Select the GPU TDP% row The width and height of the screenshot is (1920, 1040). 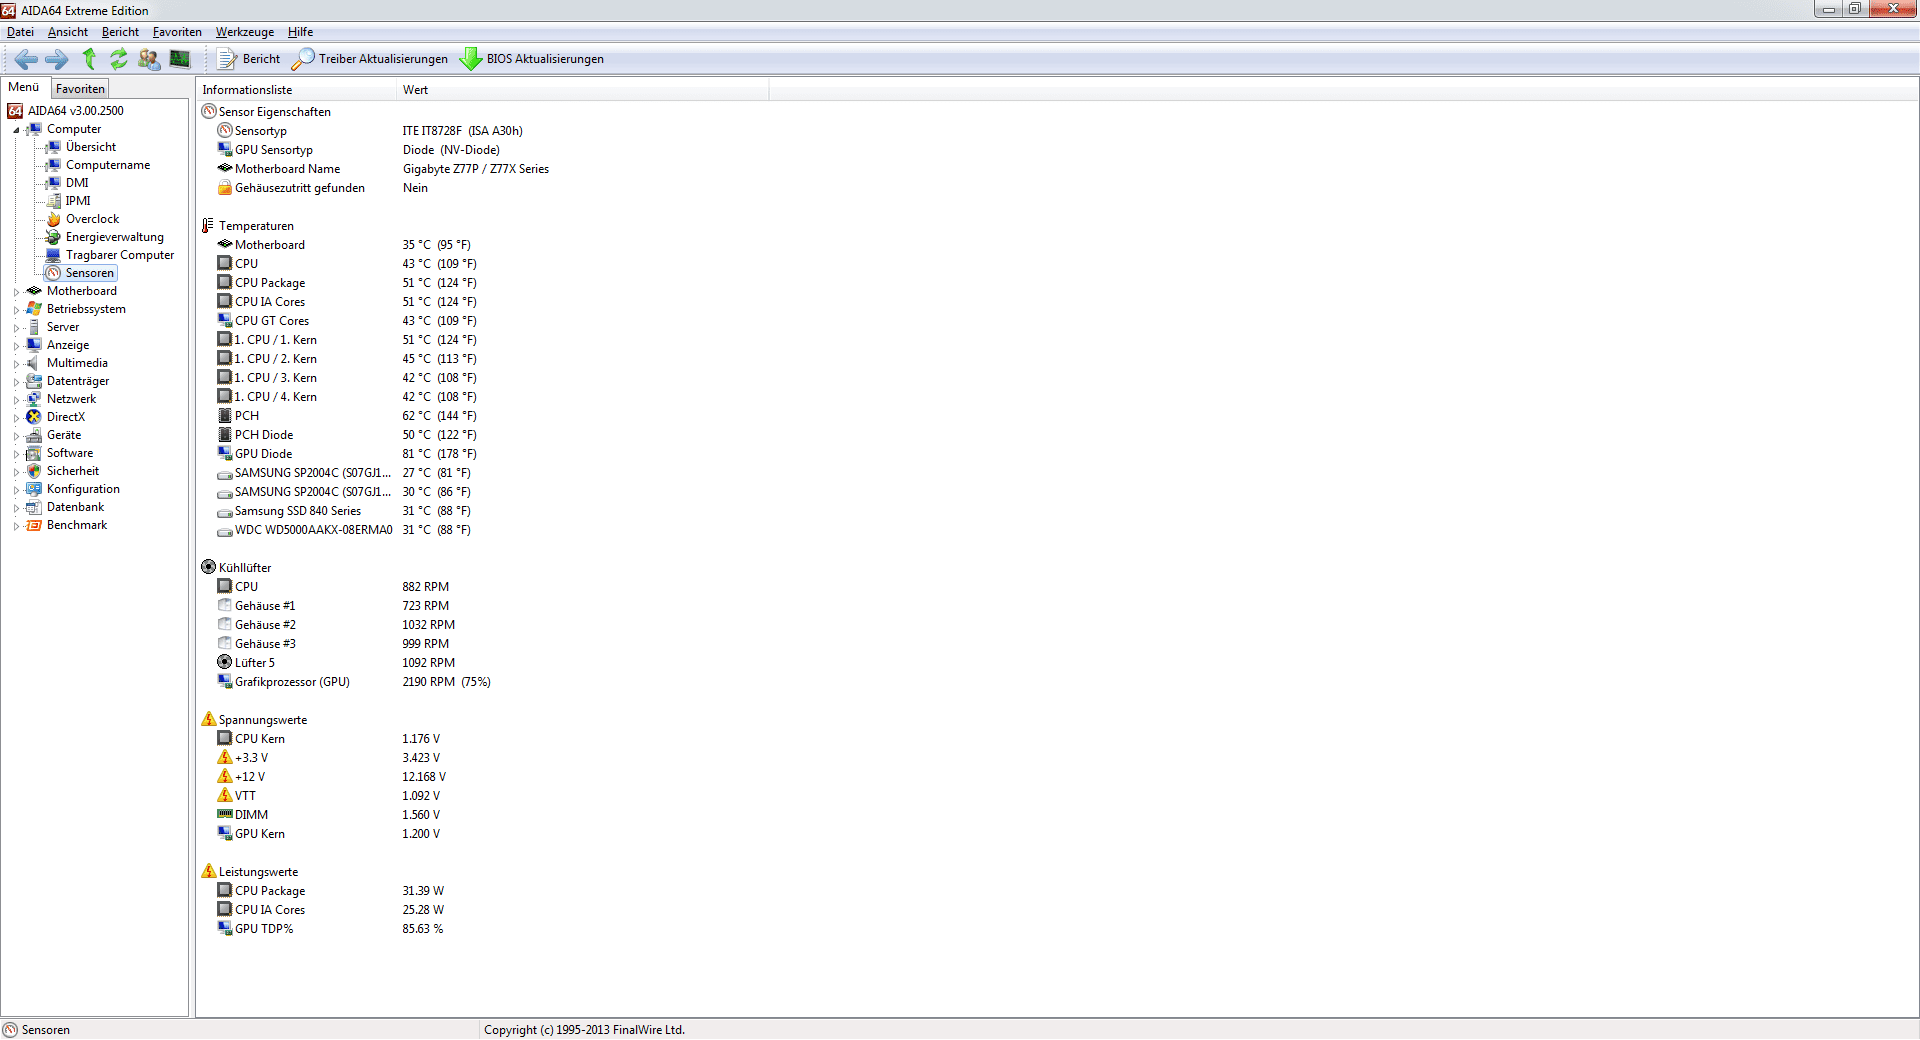pyautogui.click(x=331, y=929)
